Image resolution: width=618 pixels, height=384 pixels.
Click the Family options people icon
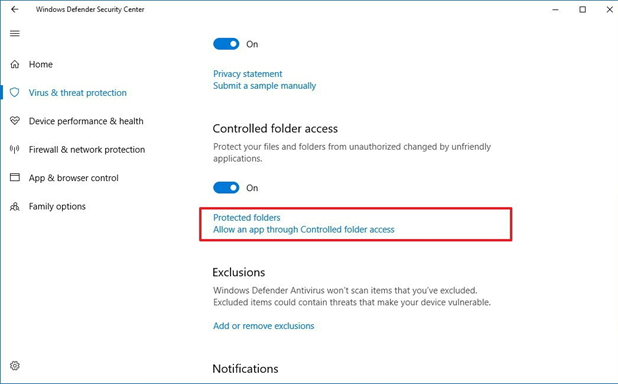tap(15, 206)
